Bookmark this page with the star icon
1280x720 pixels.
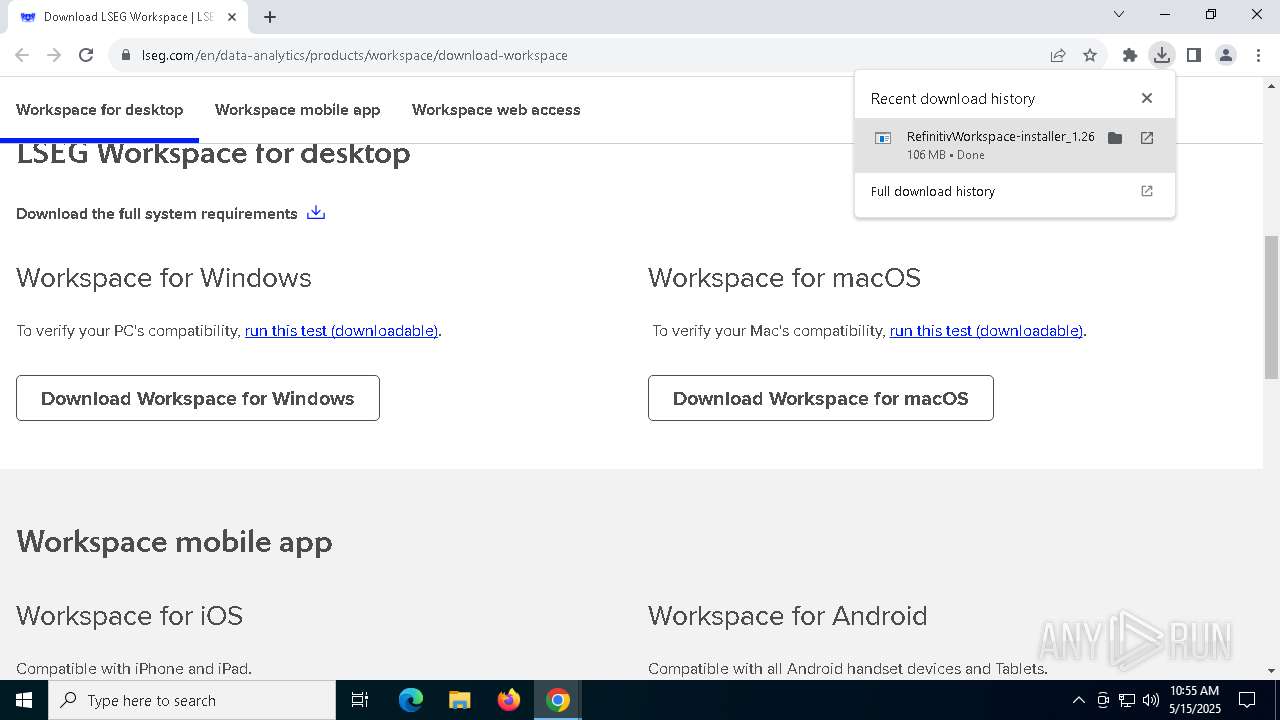pyautogui.click(x=1090, y=55)
